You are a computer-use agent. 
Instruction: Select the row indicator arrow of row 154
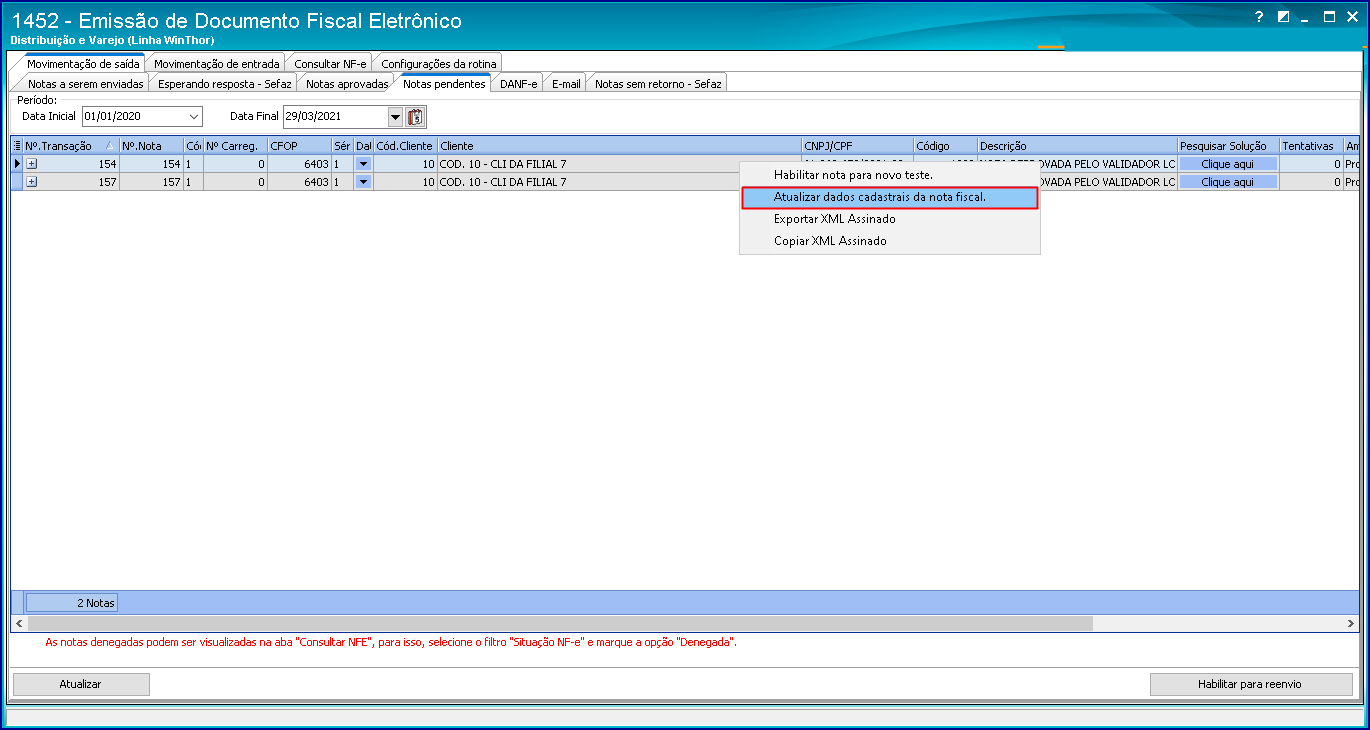click(17, 164)
